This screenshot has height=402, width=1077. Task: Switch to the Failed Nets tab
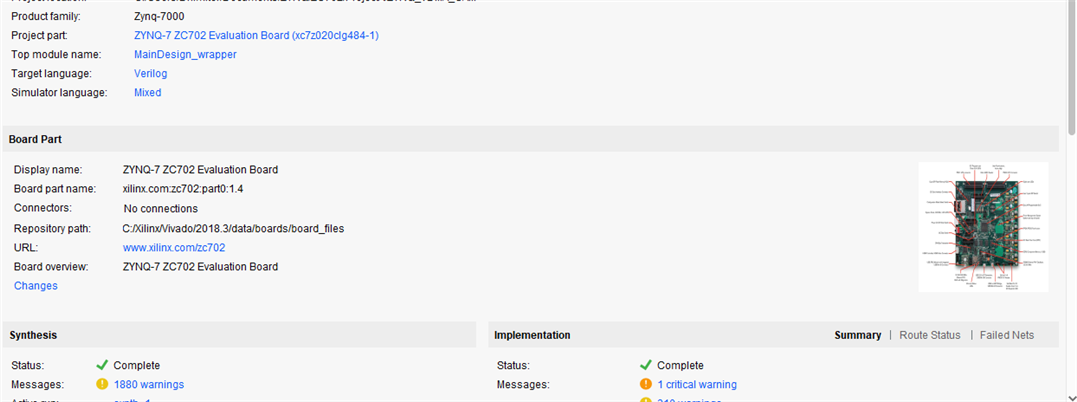click(1006, 335)
